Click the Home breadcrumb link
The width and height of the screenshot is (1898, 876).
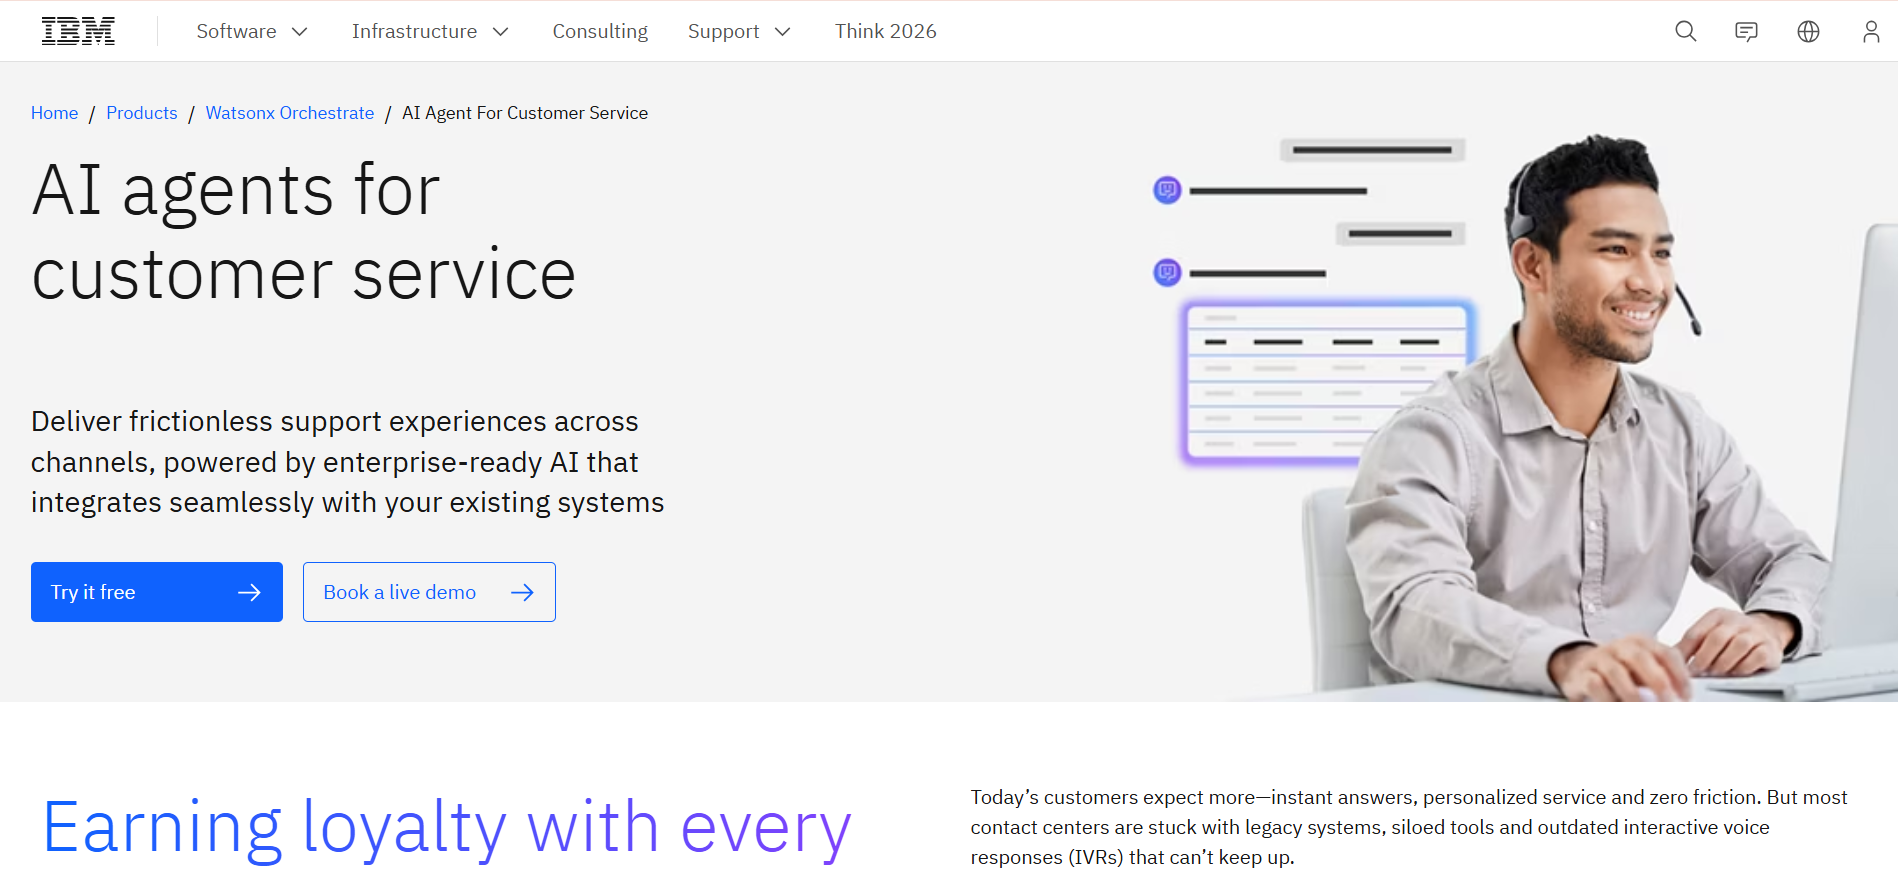pyautogui.click(x=54, y=113)
